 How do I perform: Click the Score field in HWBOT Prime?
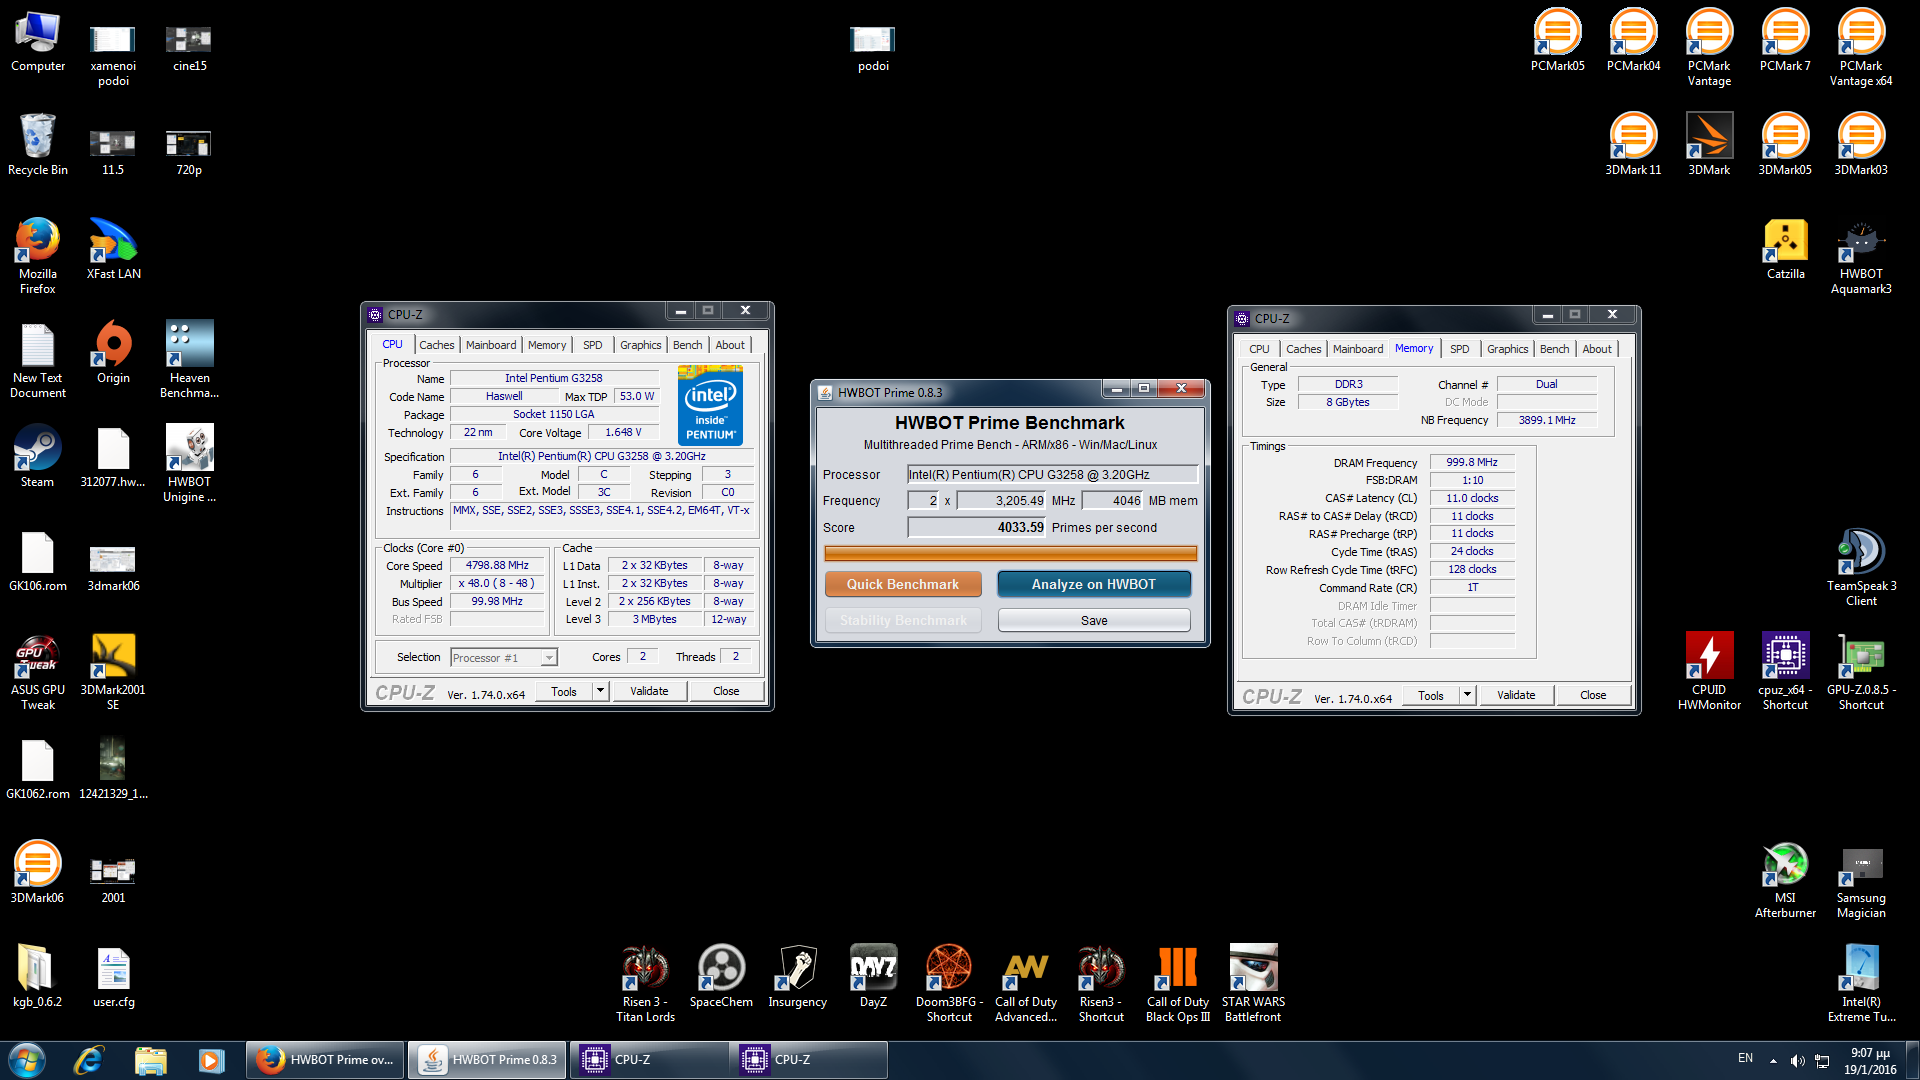(x=977, y=527)
